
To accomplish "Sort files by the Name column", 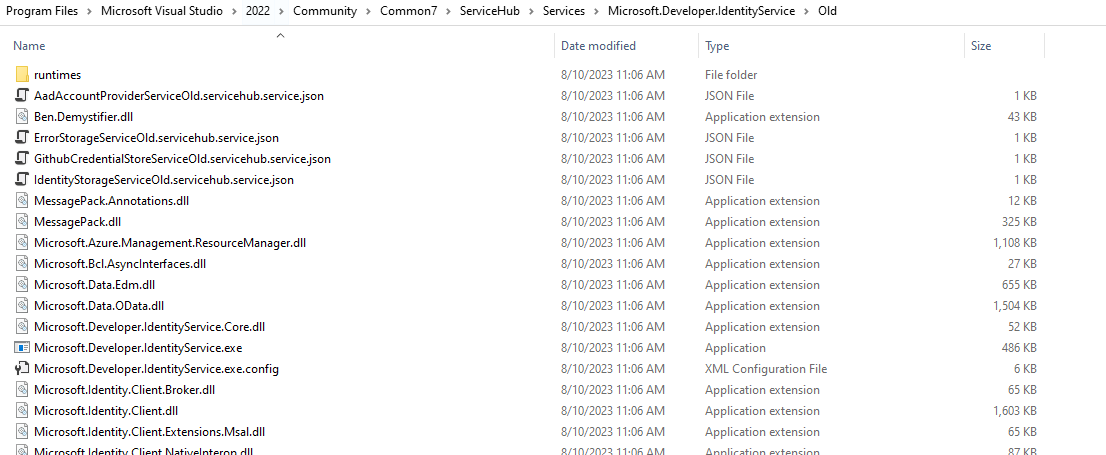I will pos(29,46).
